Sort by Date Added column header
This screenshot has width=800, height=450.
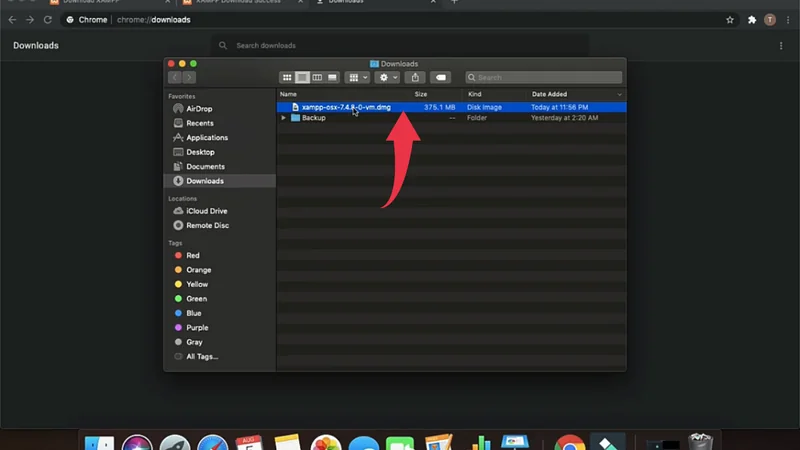point(550,94)
